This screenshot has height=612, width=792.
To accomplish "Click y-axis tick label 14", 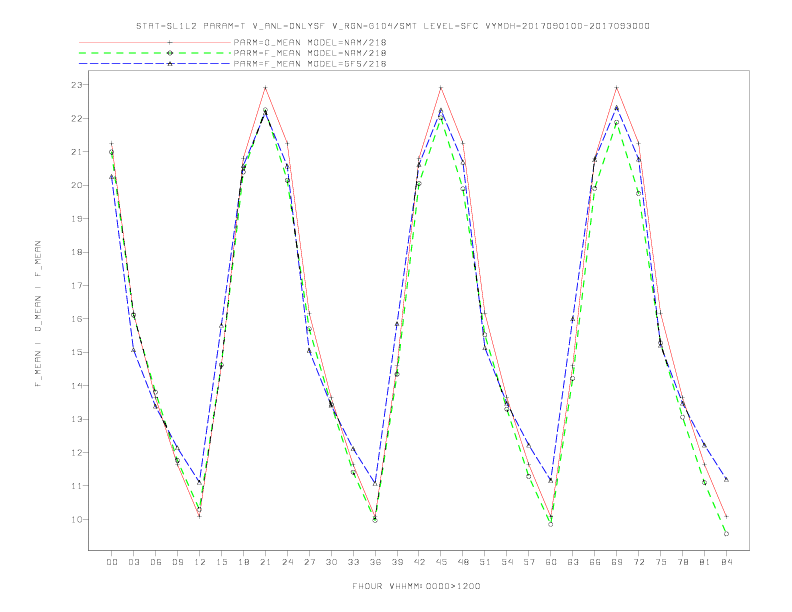I will coord(76,386).
